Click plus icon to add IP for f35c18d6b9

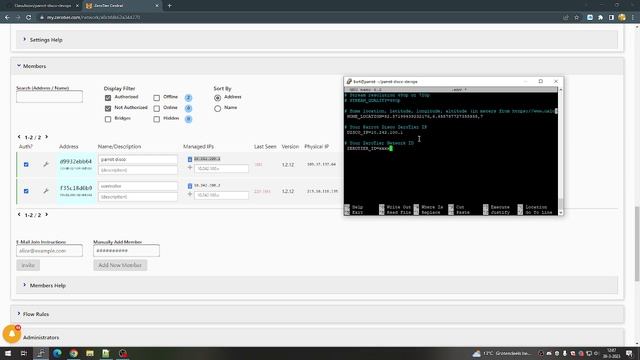coord(190,195)
